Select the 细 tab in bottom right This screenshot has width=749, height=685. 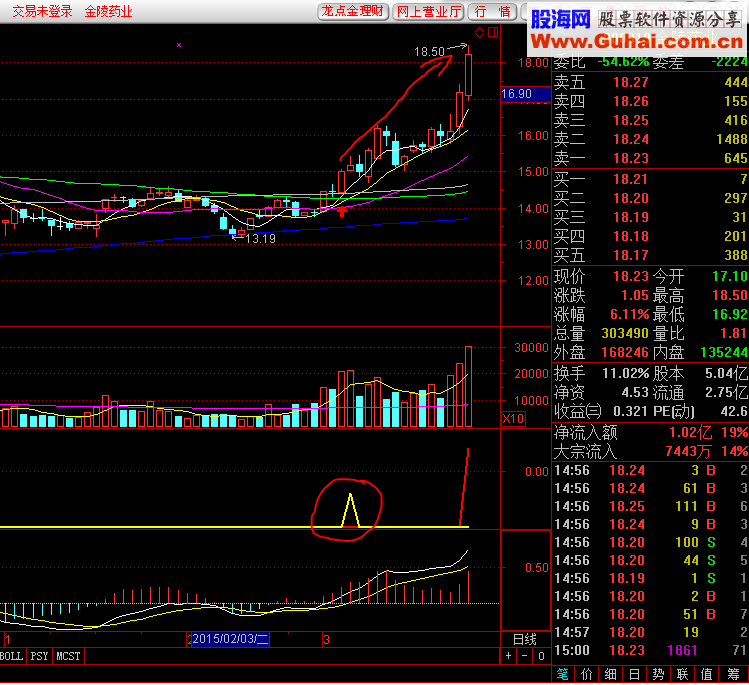610,674
